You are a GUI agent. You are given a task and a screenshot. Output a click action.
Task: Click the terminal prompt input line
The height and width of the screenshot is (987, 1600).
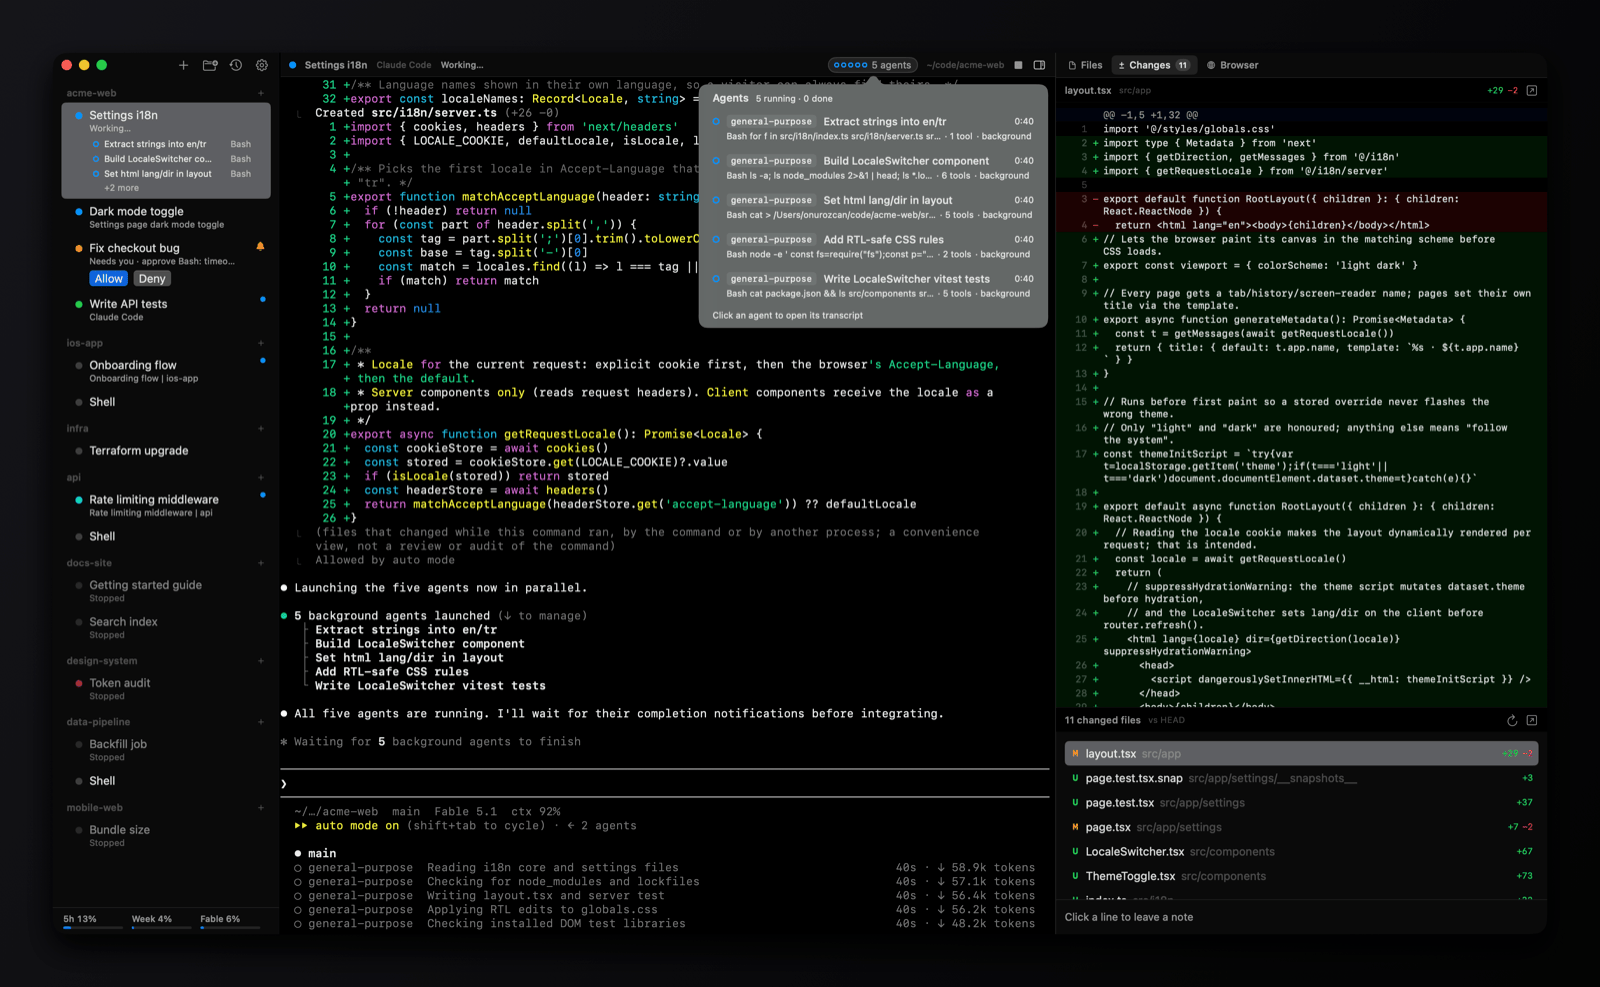click(x=665, y=784)
